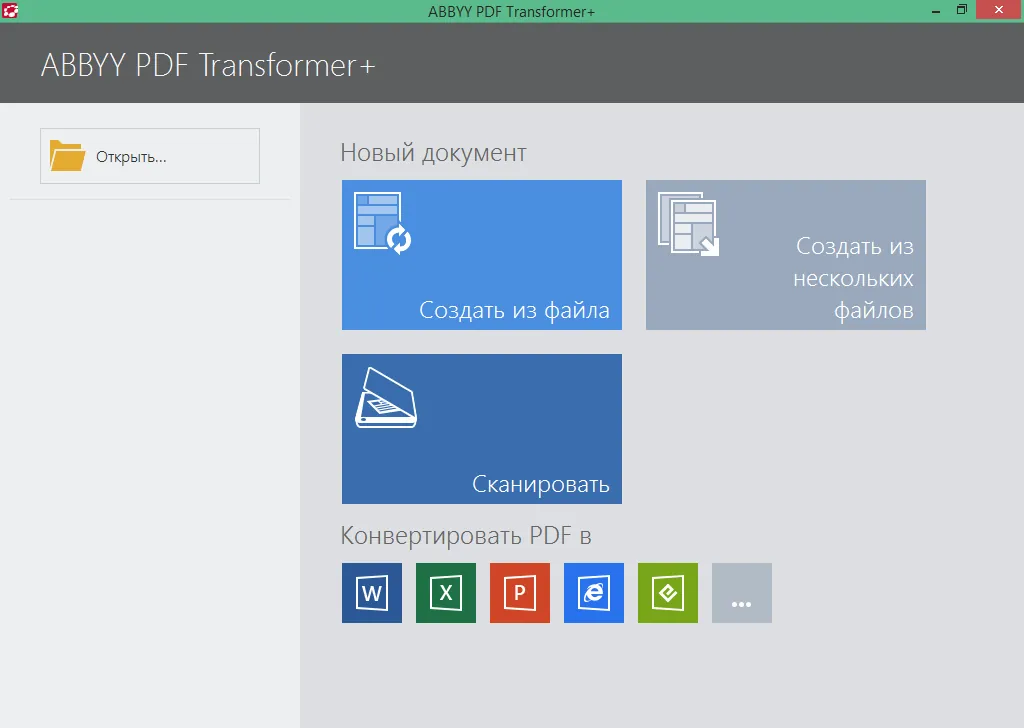Screen dimensions: 1024x728
Task: Click the Создать из нескольких файлов tile
Action: (x=786, y=255)
